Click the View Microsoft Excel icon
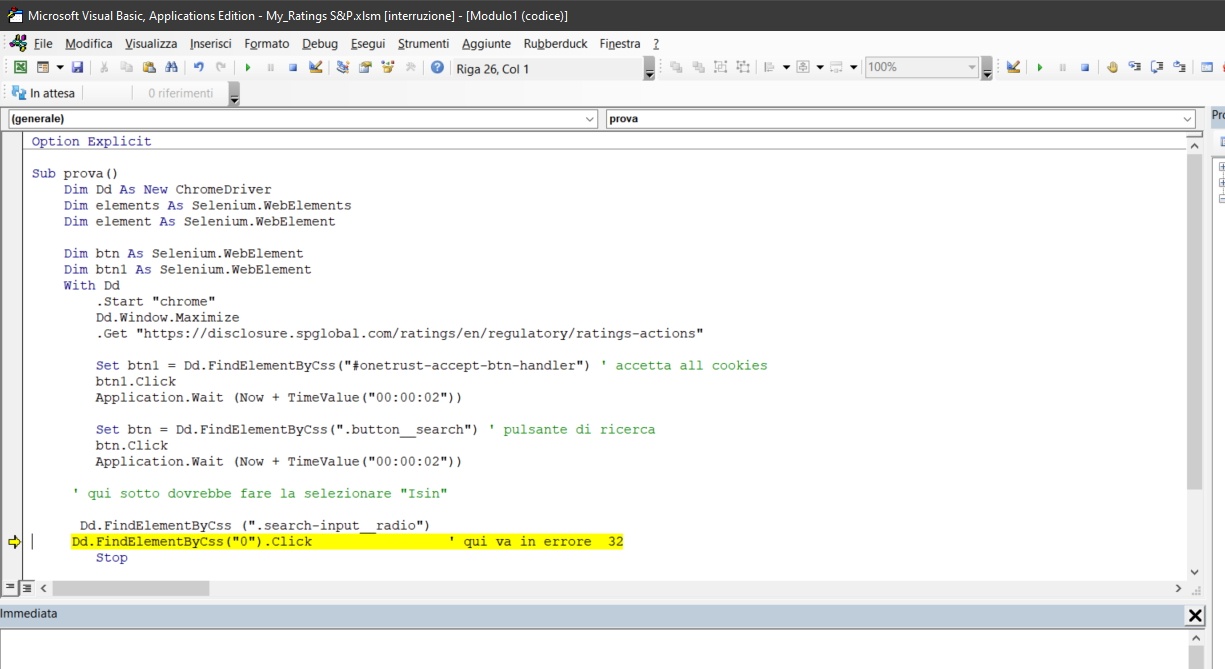Screen dimensions: 1225x669 [20, 67]
